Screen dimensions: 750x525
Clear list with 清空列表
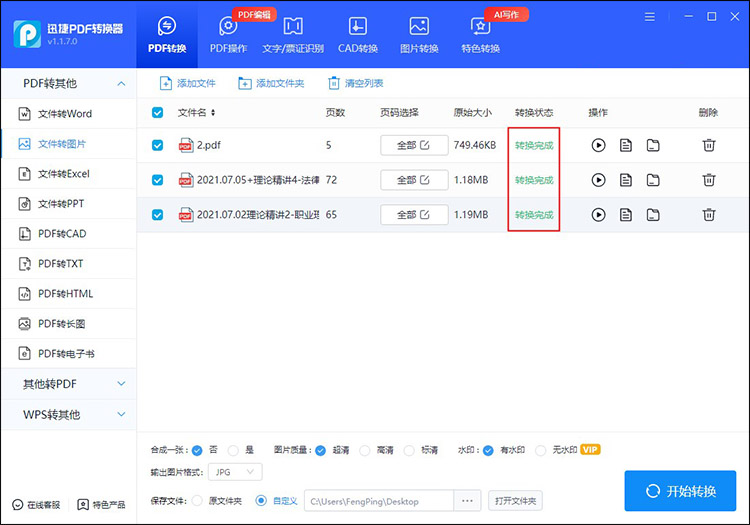(356, 83)
